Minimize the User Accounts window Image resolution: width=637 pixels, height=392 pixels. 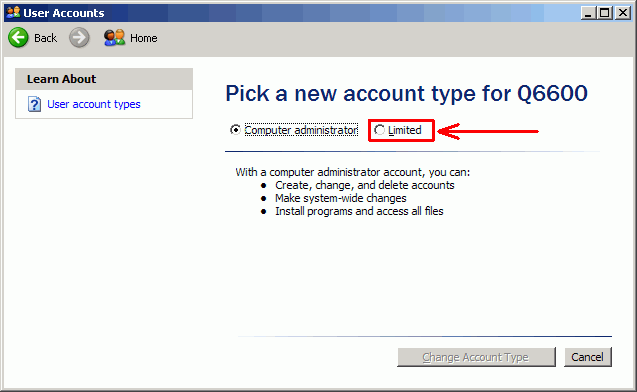click(587, 13)
